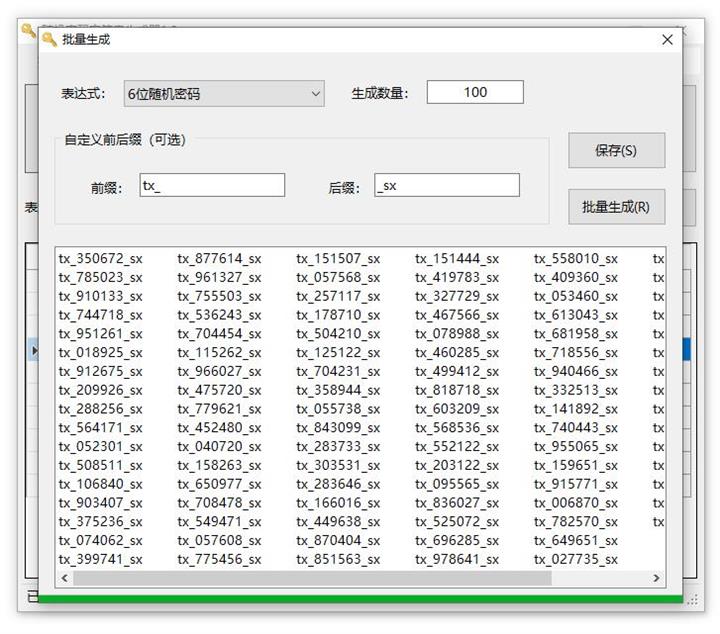This screenshot has width=720, height=634.
Task: Click the green progress bar at bottom
Action: click(x=360, y=599)
